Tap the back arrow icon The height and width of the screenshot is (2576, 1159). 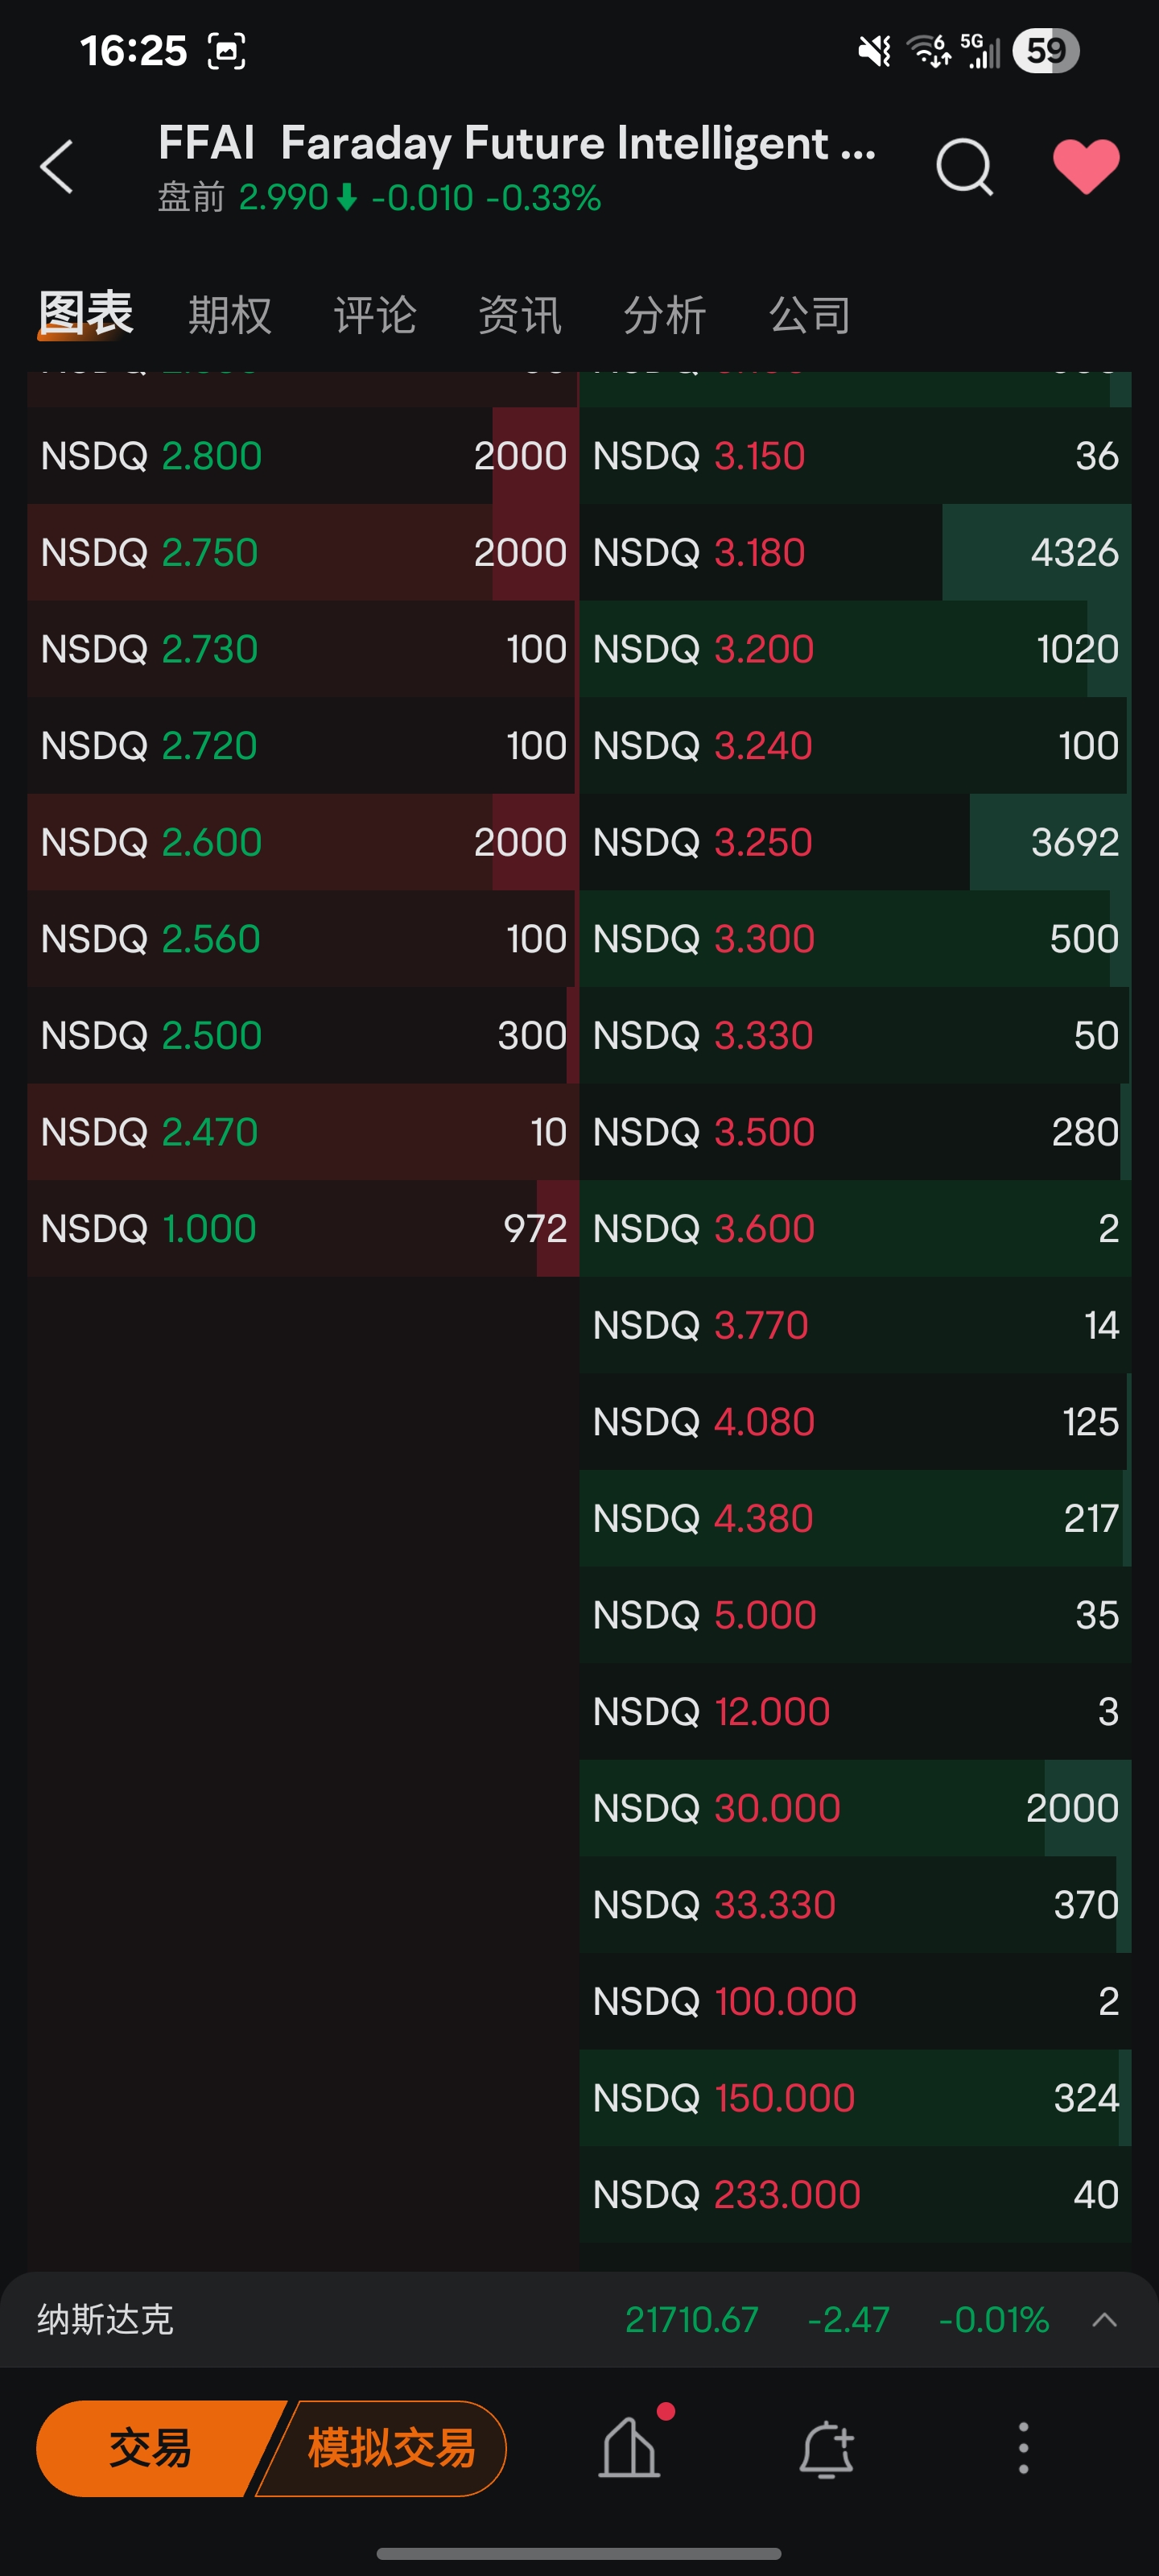click(57, 166)
